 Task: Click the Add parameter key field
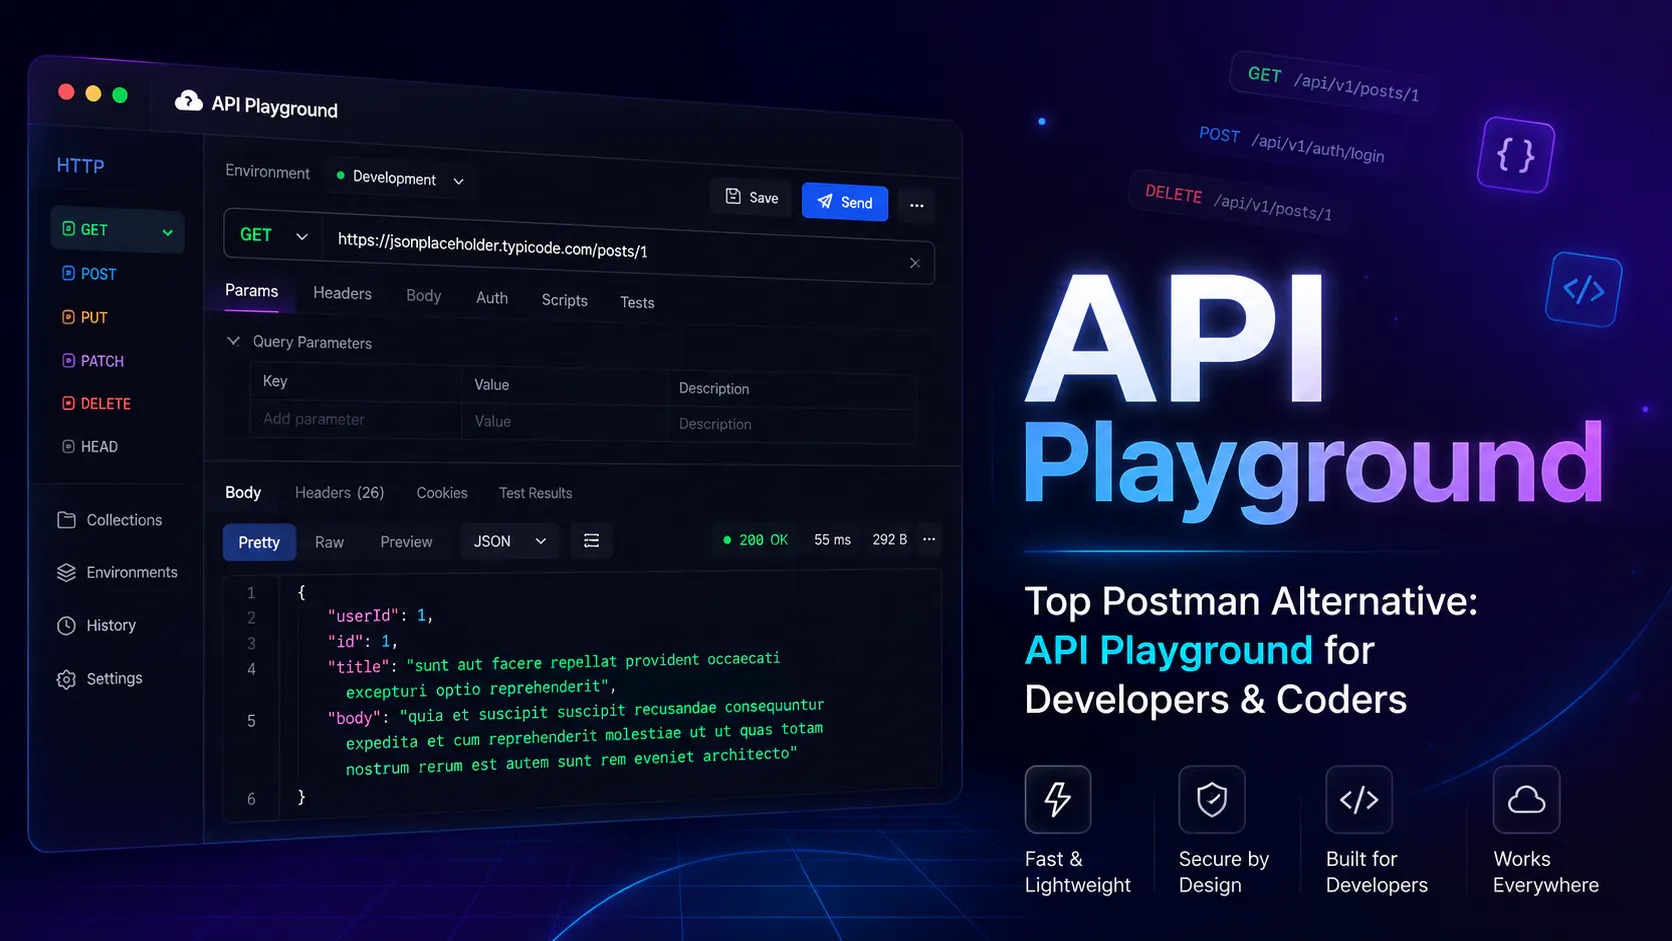(355, 419)
